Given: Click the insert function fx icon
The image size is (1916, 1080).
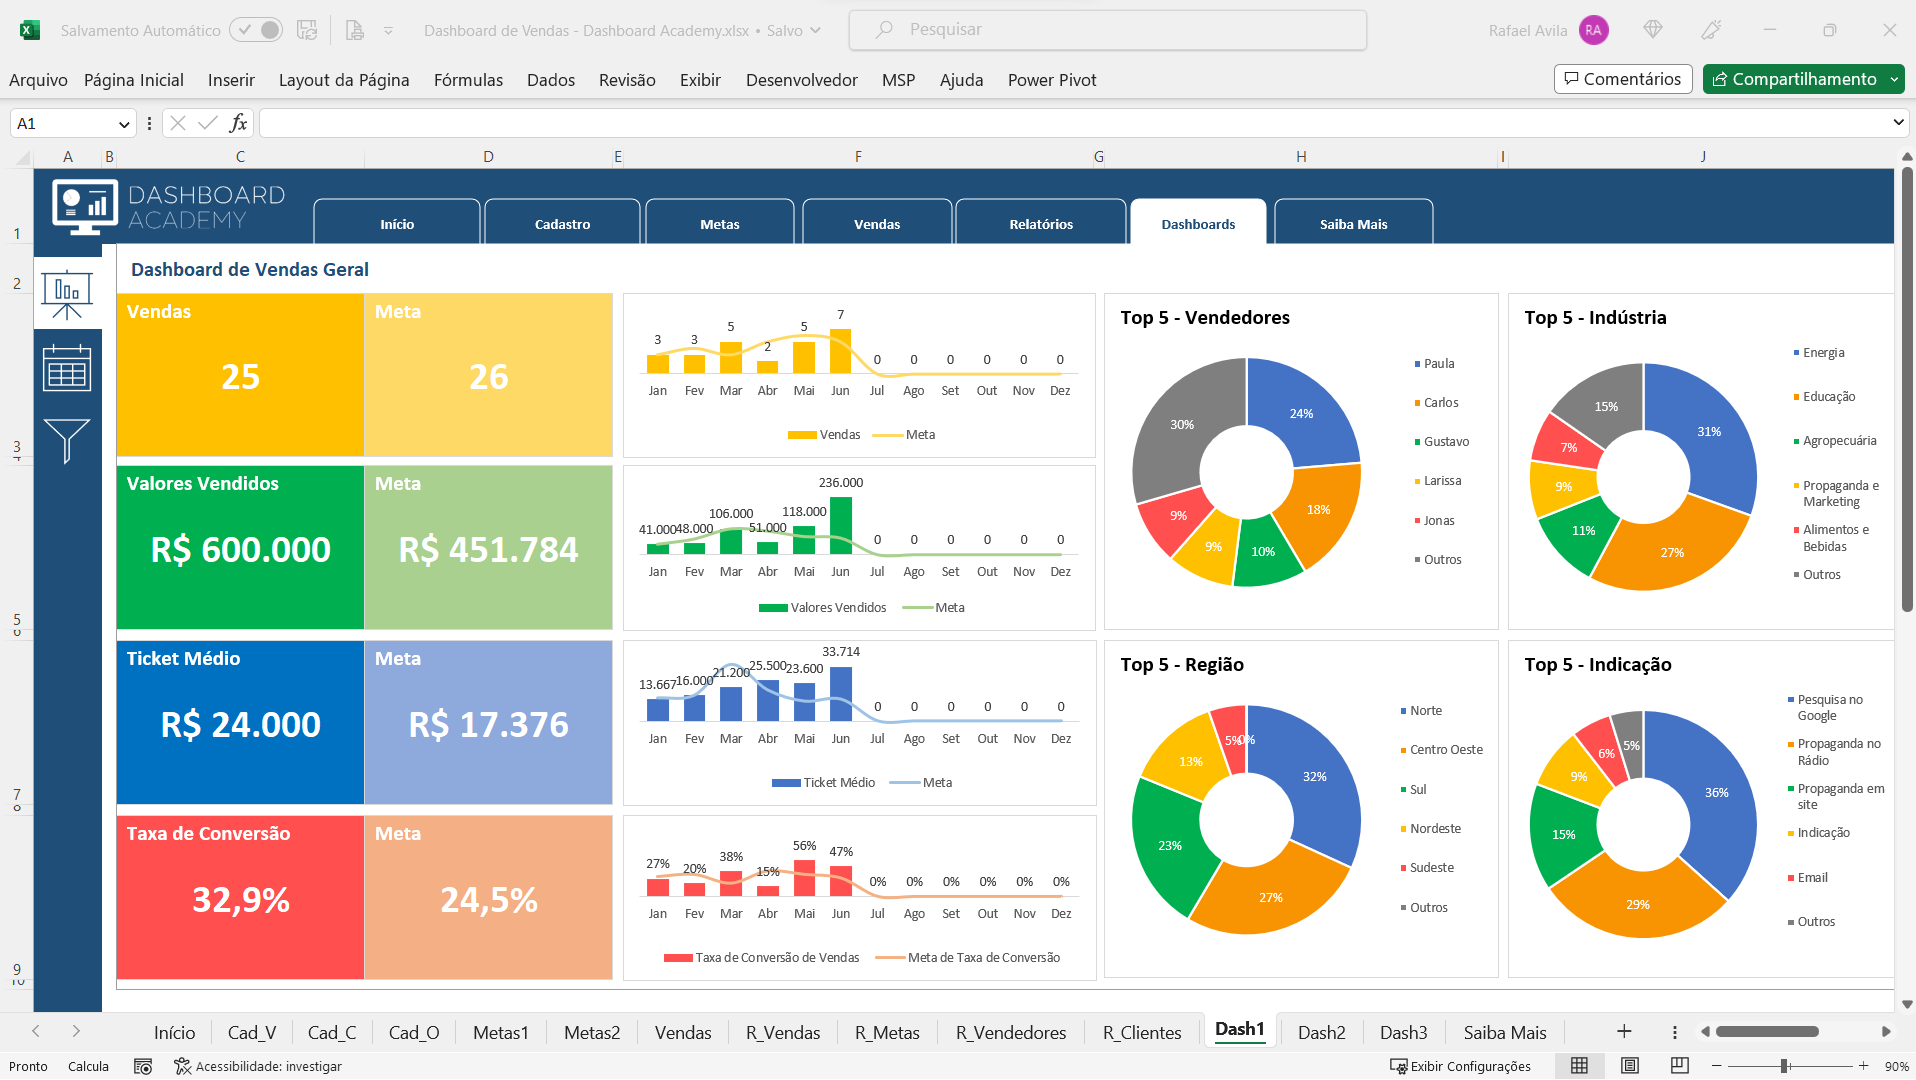Looking at the screenshot, I should (x=238, y=123).
